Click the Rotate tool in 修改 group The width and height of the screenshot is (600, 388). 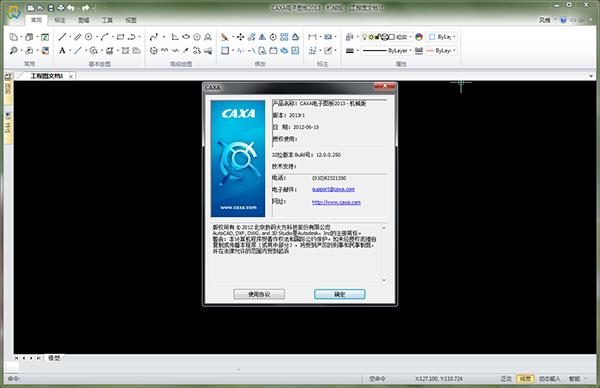[273, 37]
